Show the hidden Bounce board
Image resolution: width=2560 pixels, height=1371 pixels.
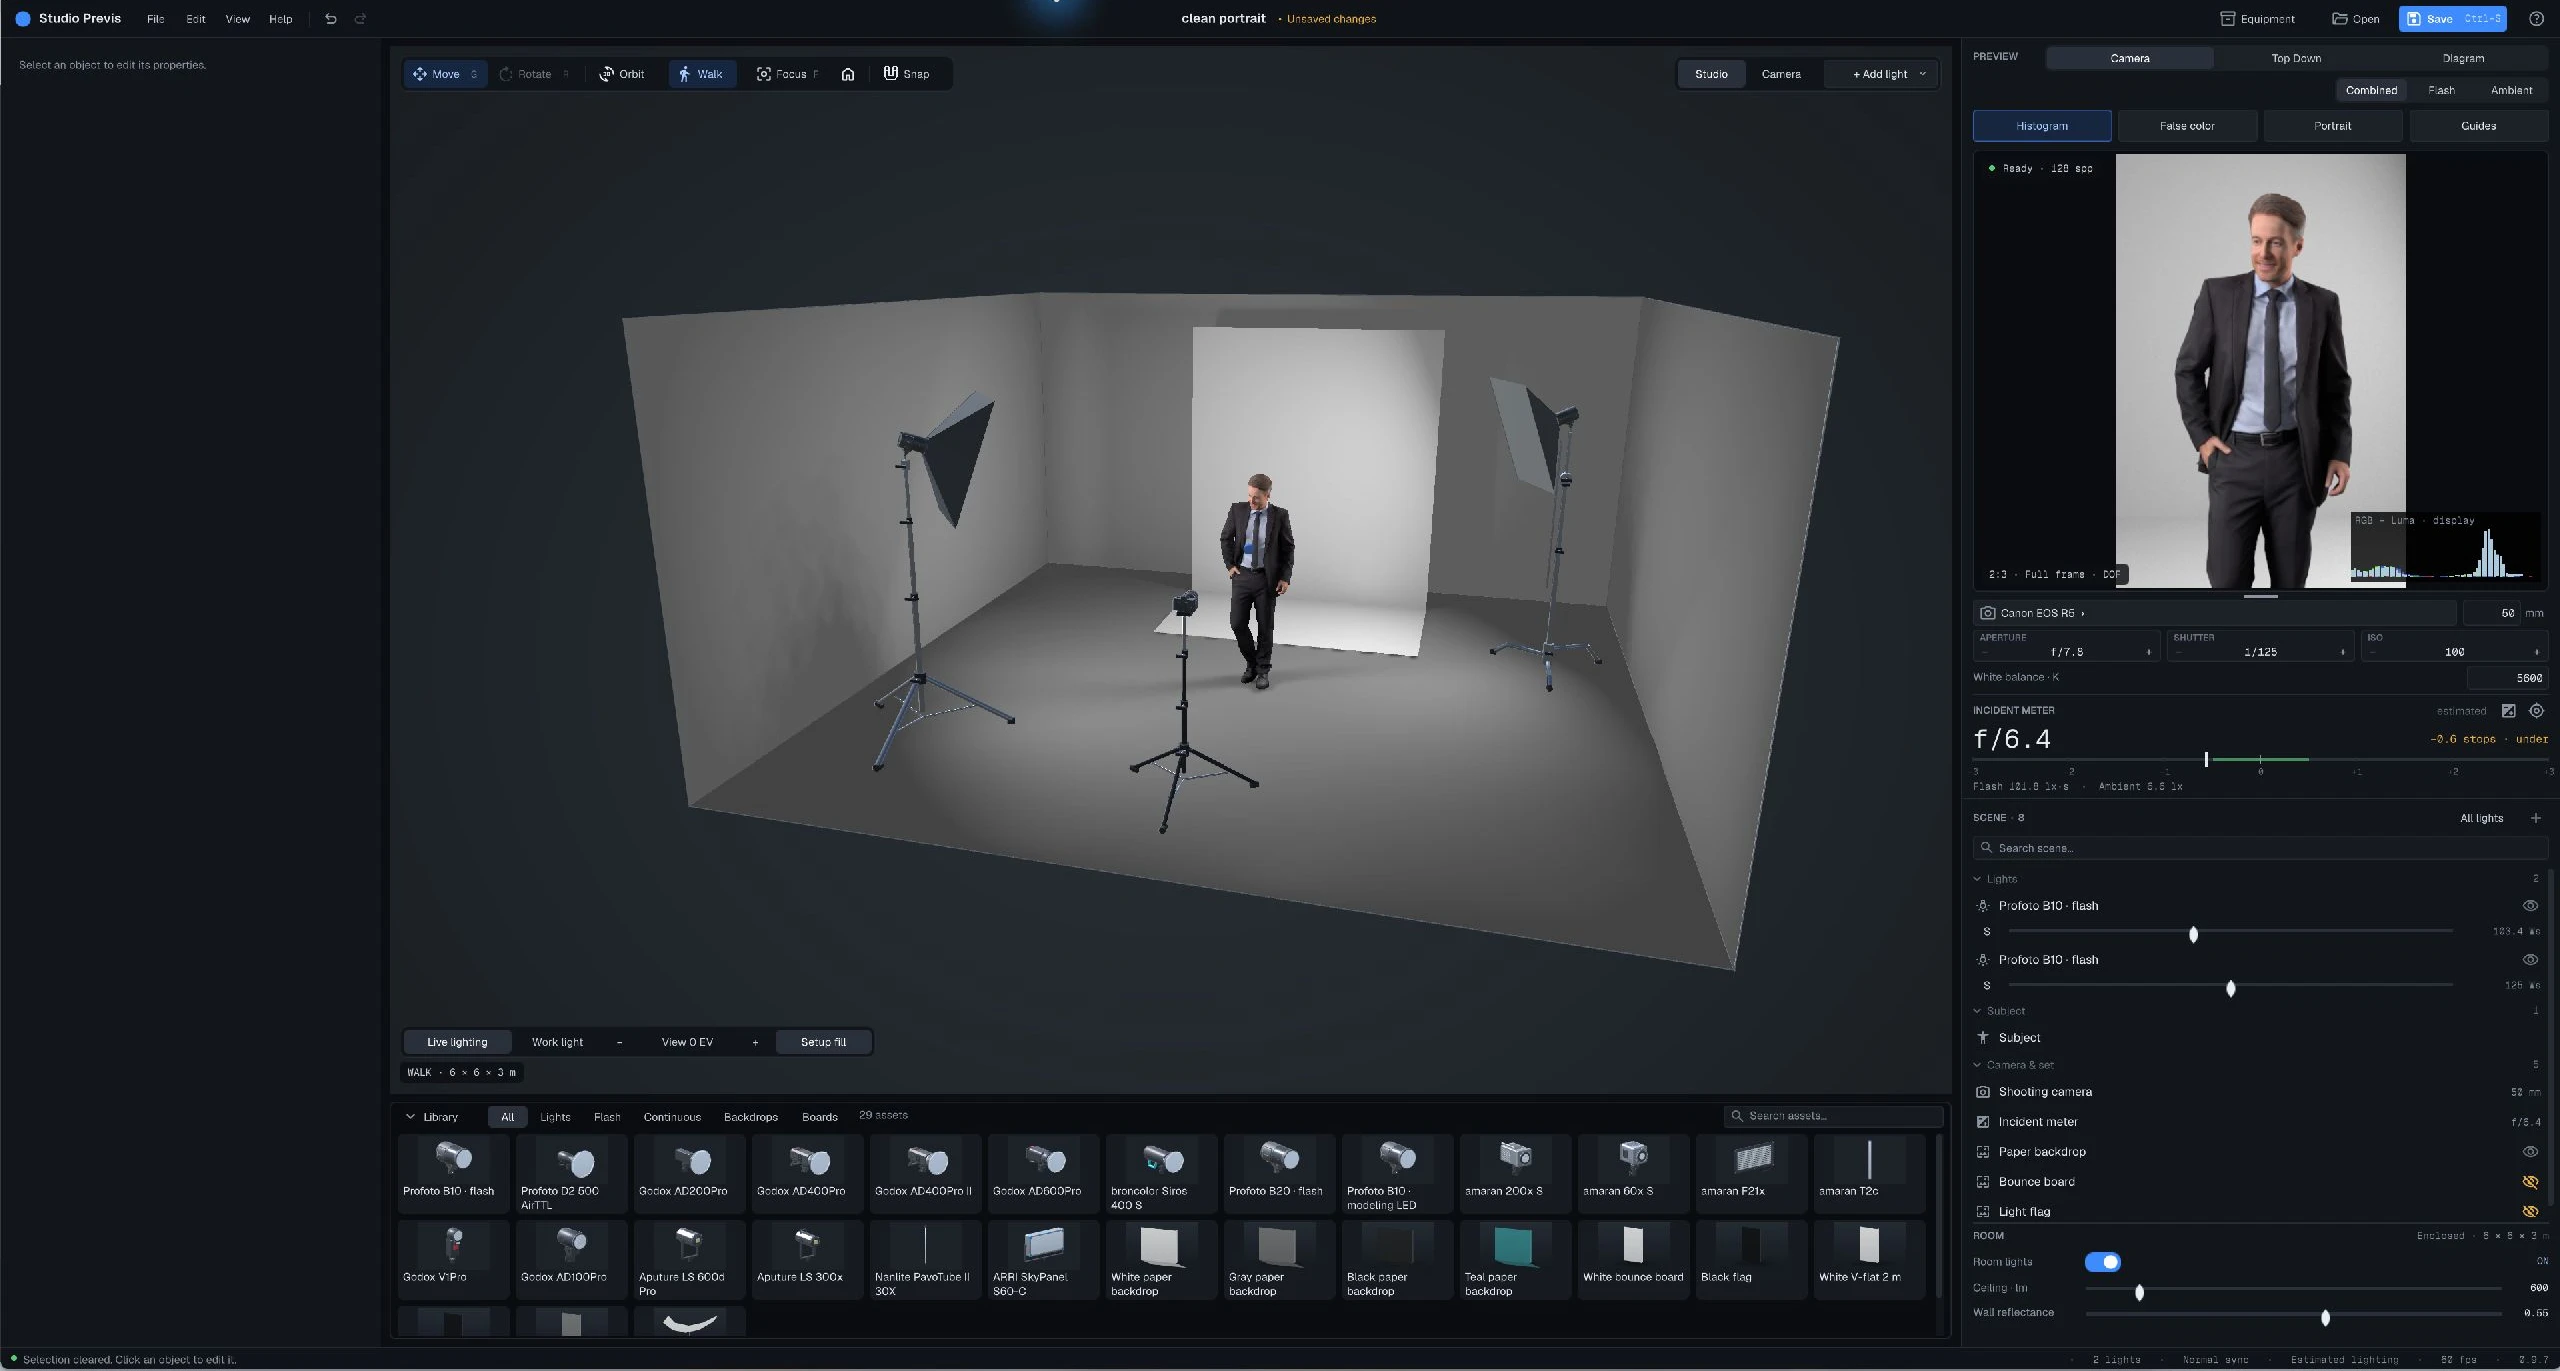2530,1182
